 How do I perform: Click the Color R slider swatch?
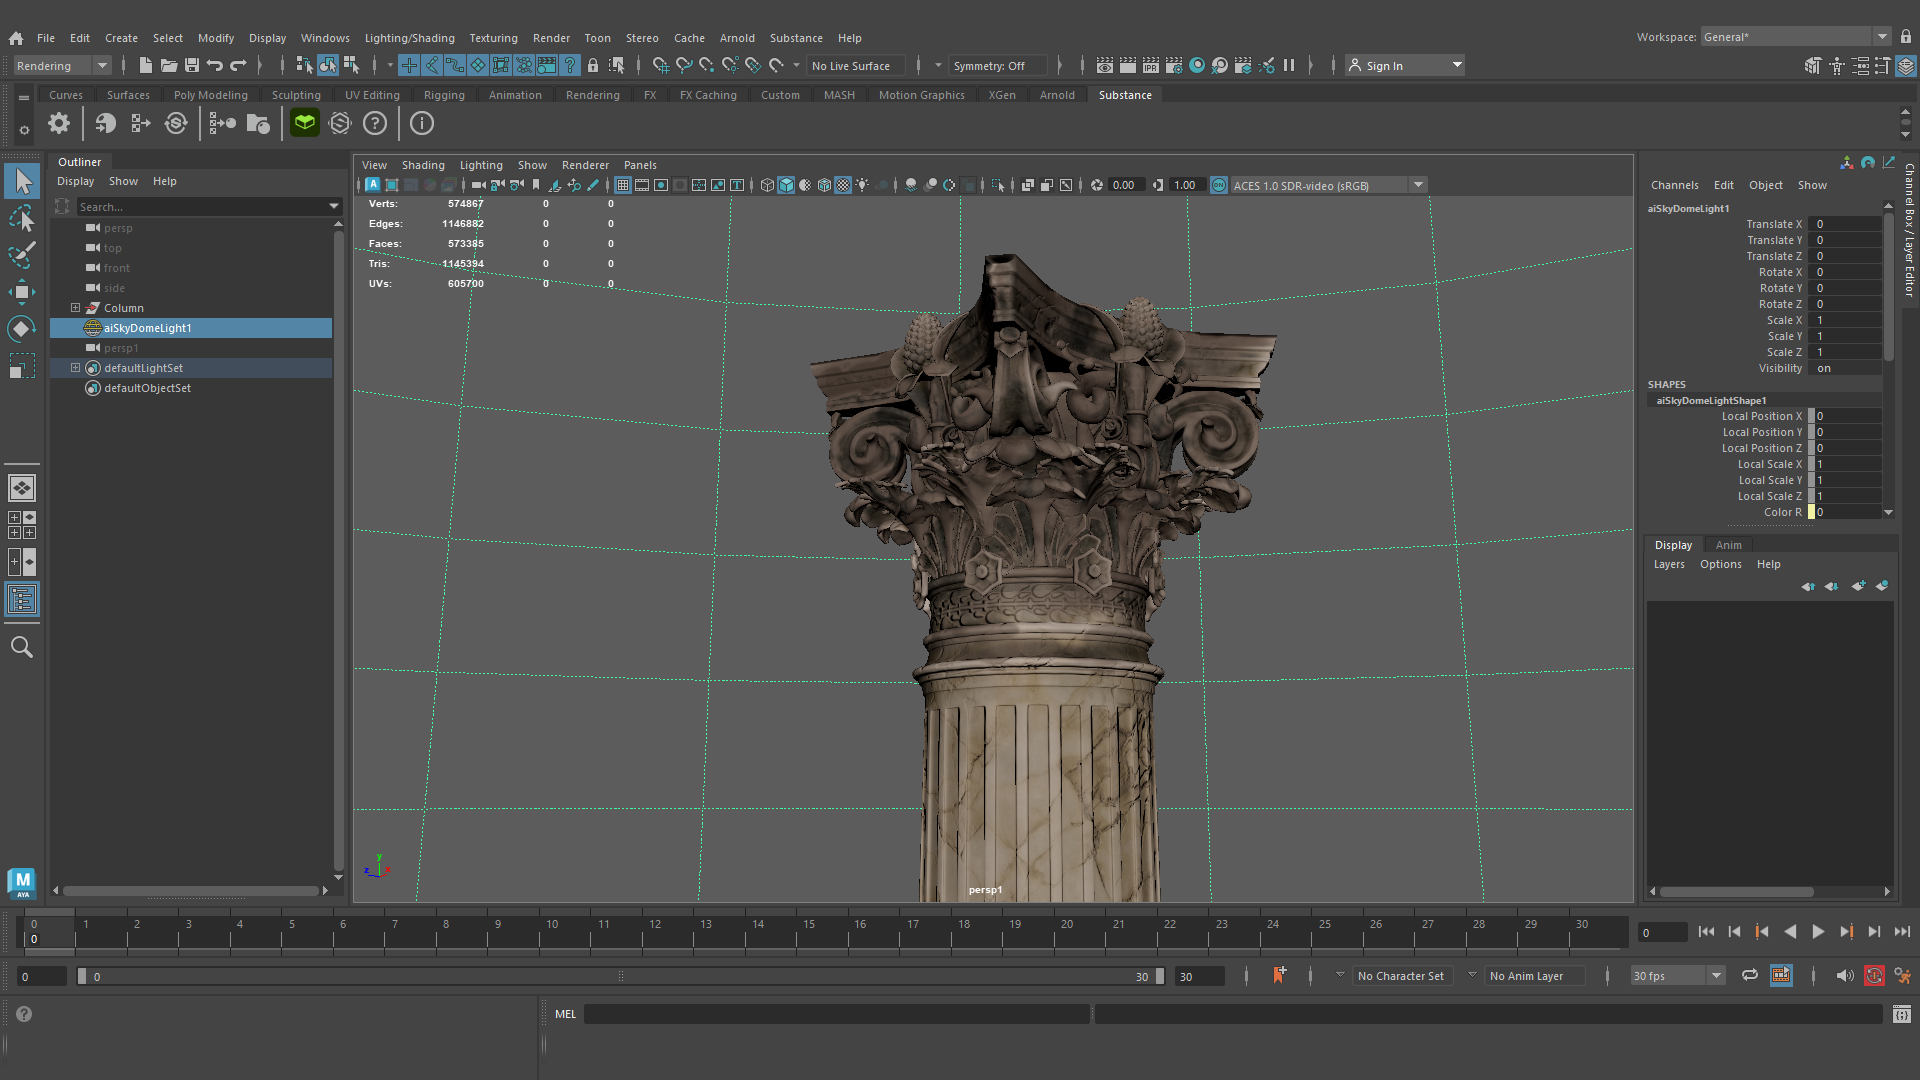point(1811,512)
